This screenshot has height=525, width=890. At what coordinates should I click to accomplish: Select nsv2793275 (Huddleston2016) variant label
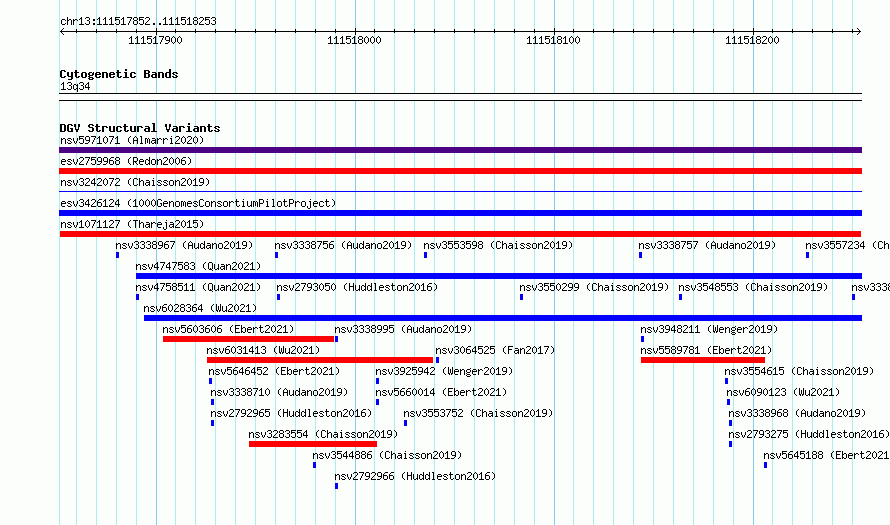[809, 434]
